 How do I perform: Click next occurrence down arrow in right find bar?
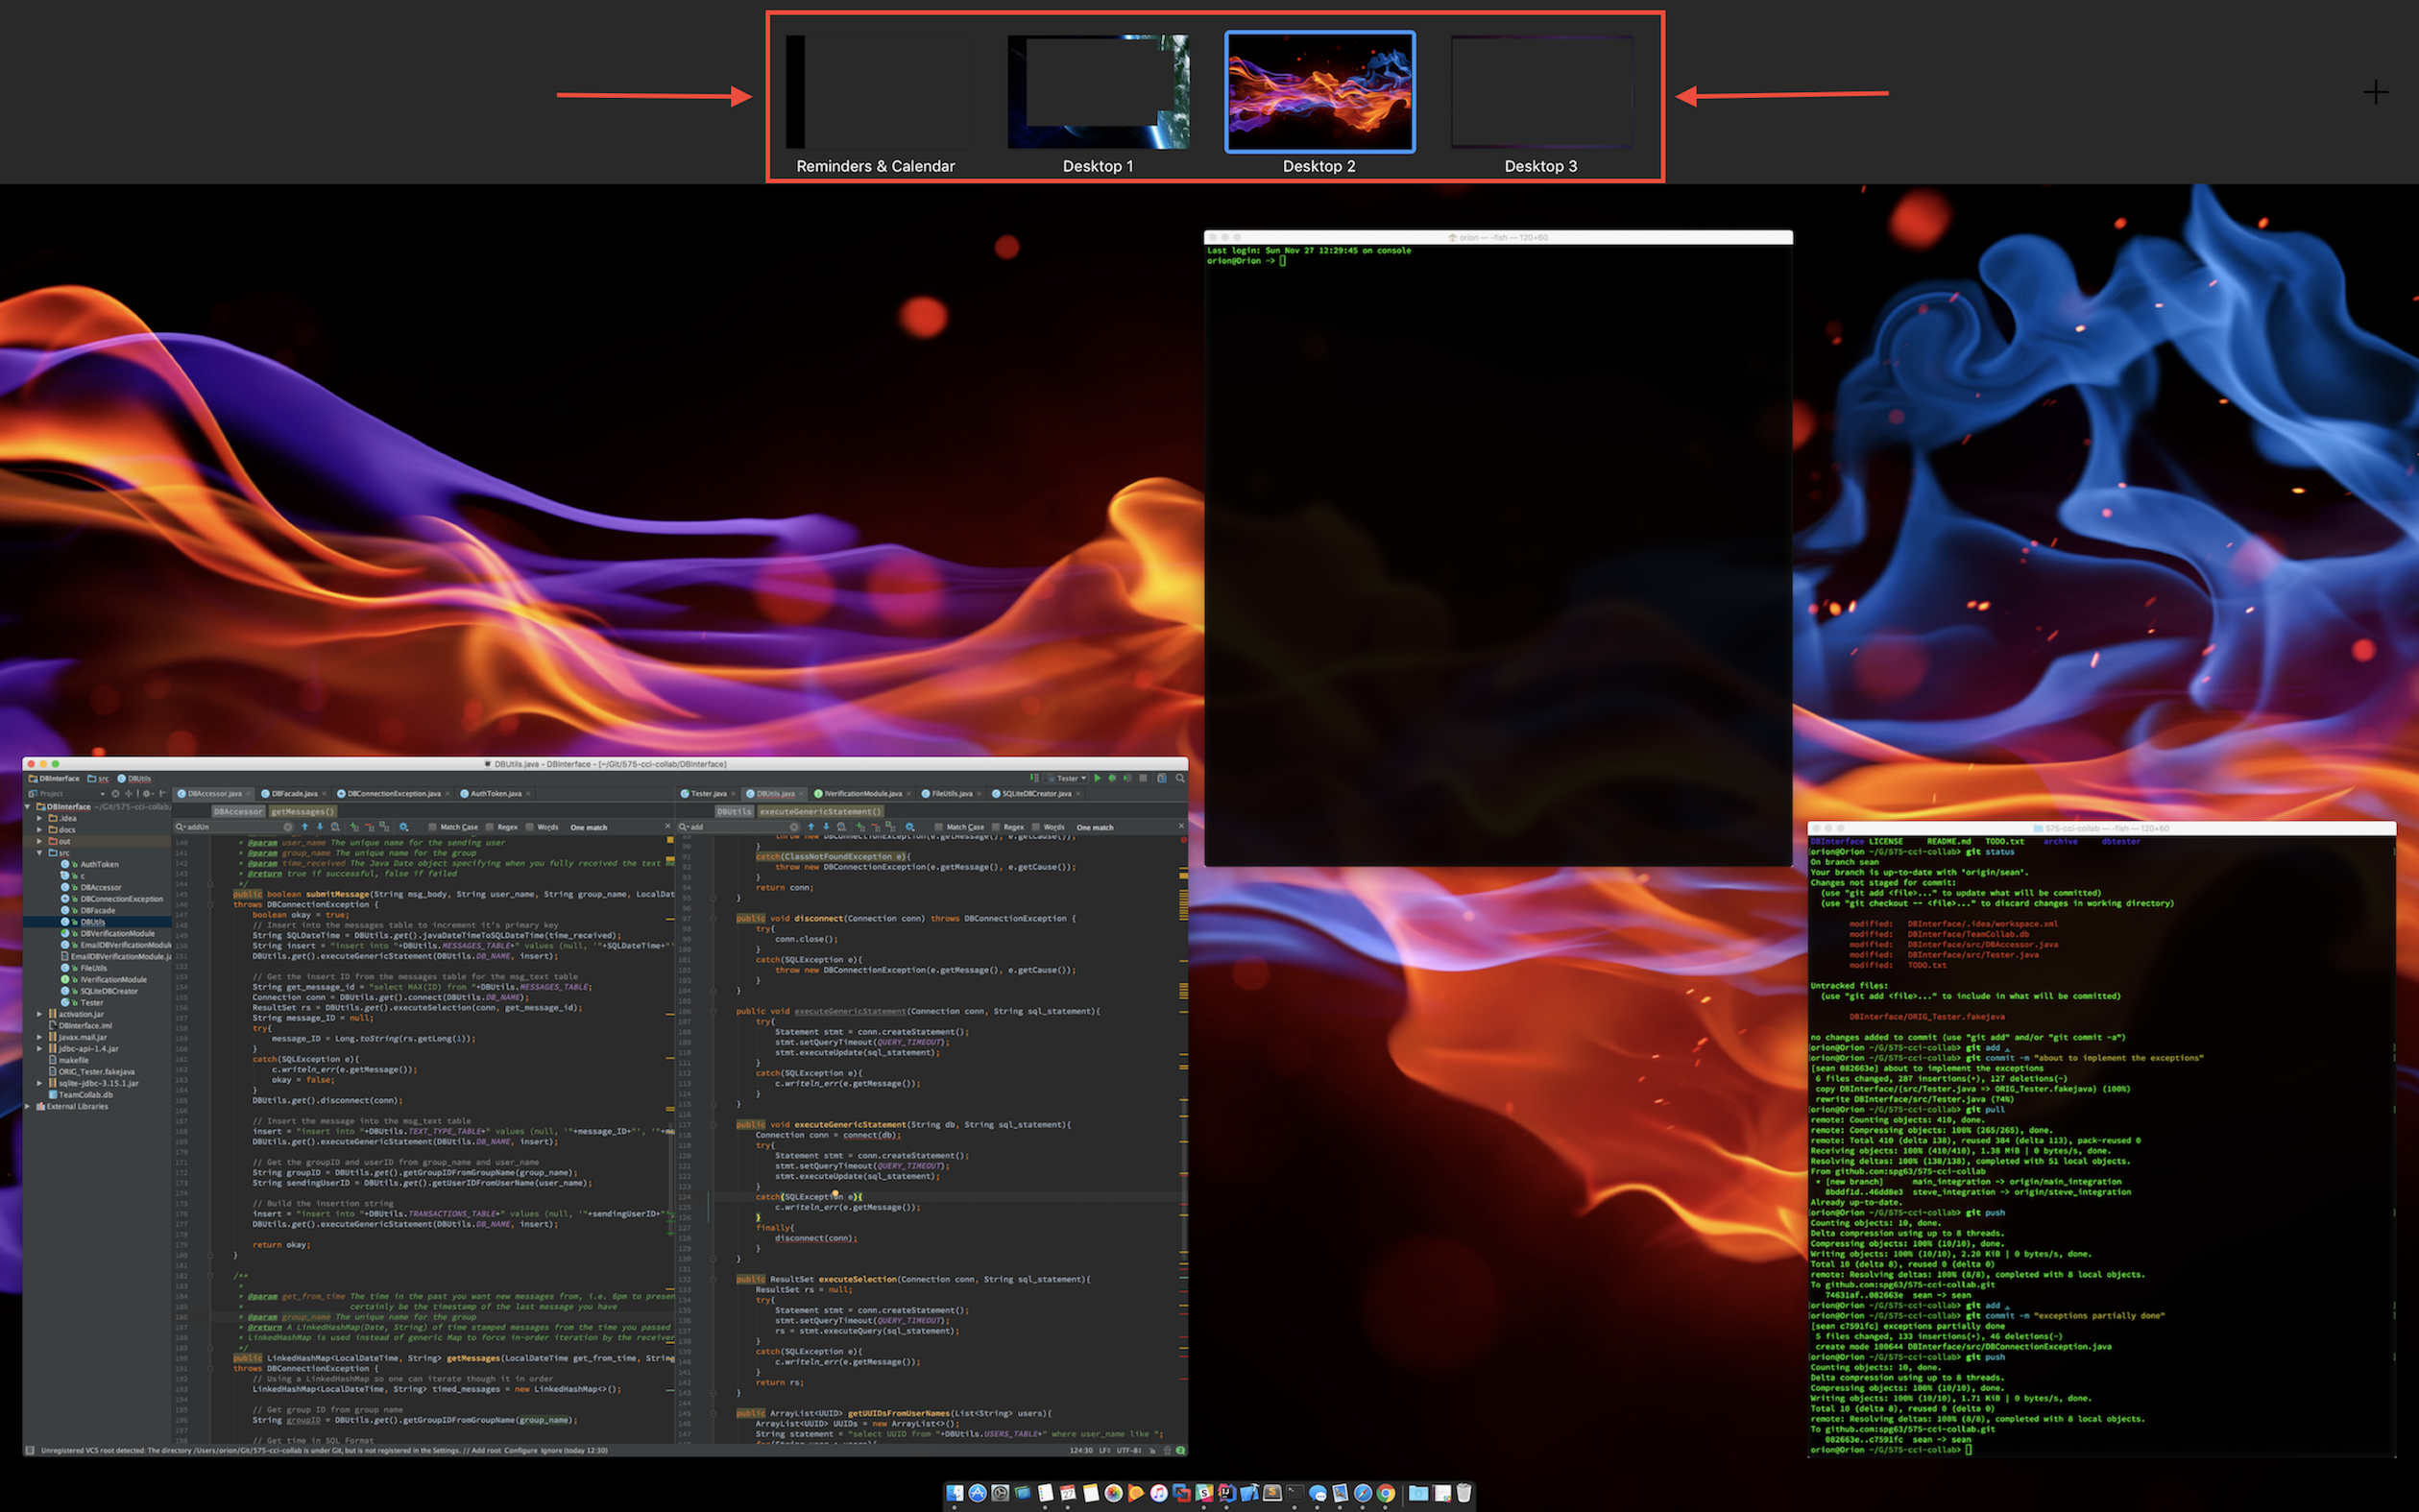(x=826, y=827)
